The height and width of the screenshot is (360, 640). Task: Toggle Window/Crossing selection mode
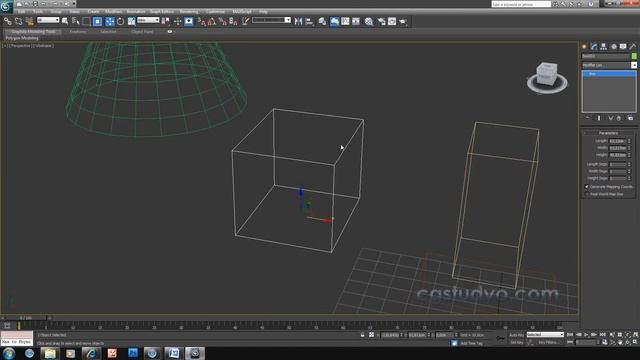tap(97, 21)
